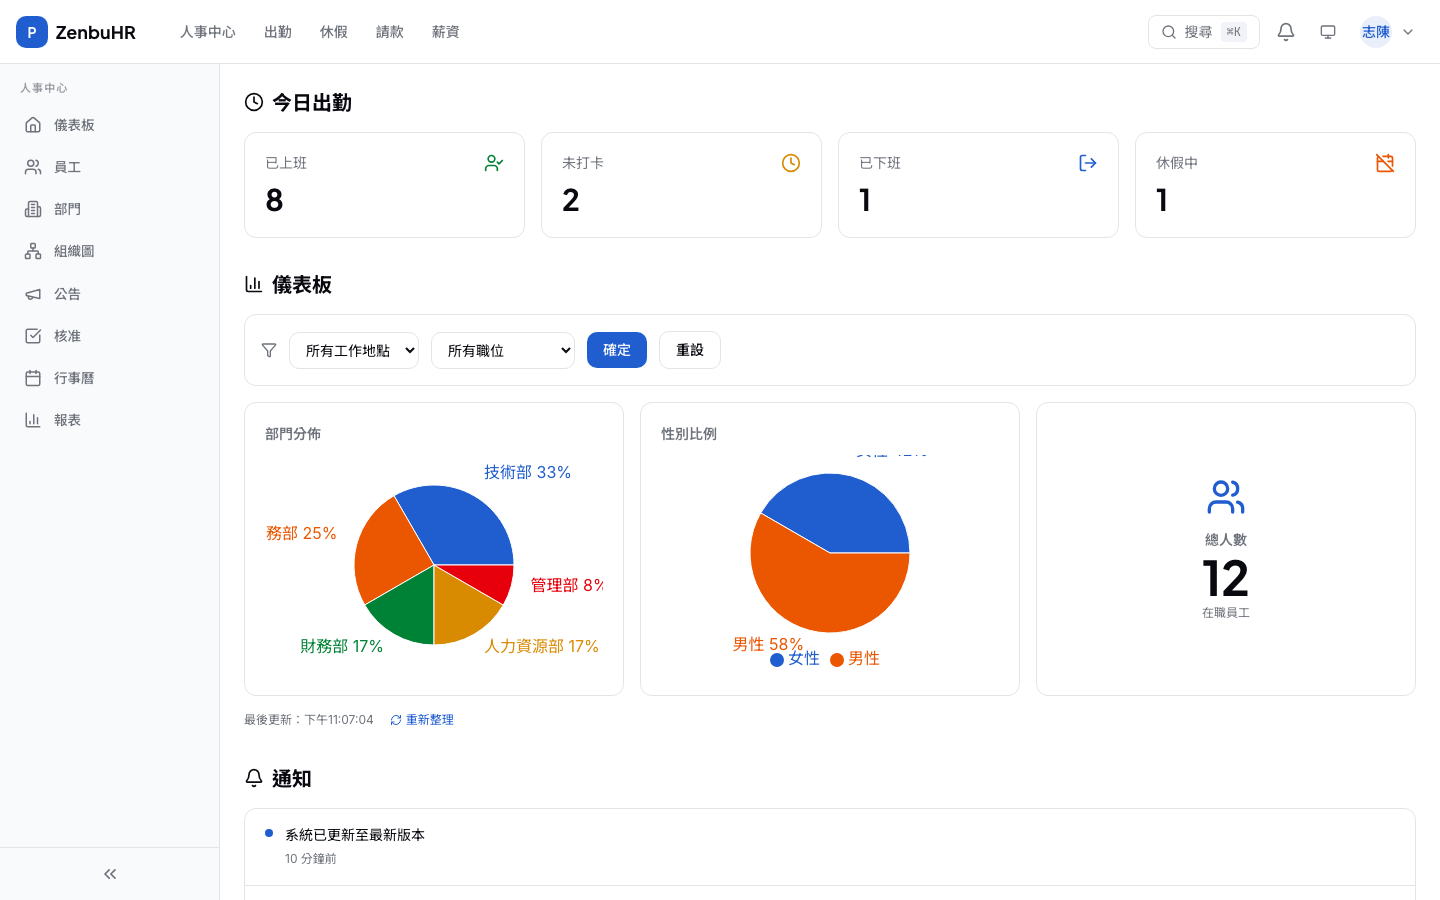Toggle the 女性 legend item
The height and width of the screenshot is (900, 1440).
pyautogui.click(x=795, y=659)
